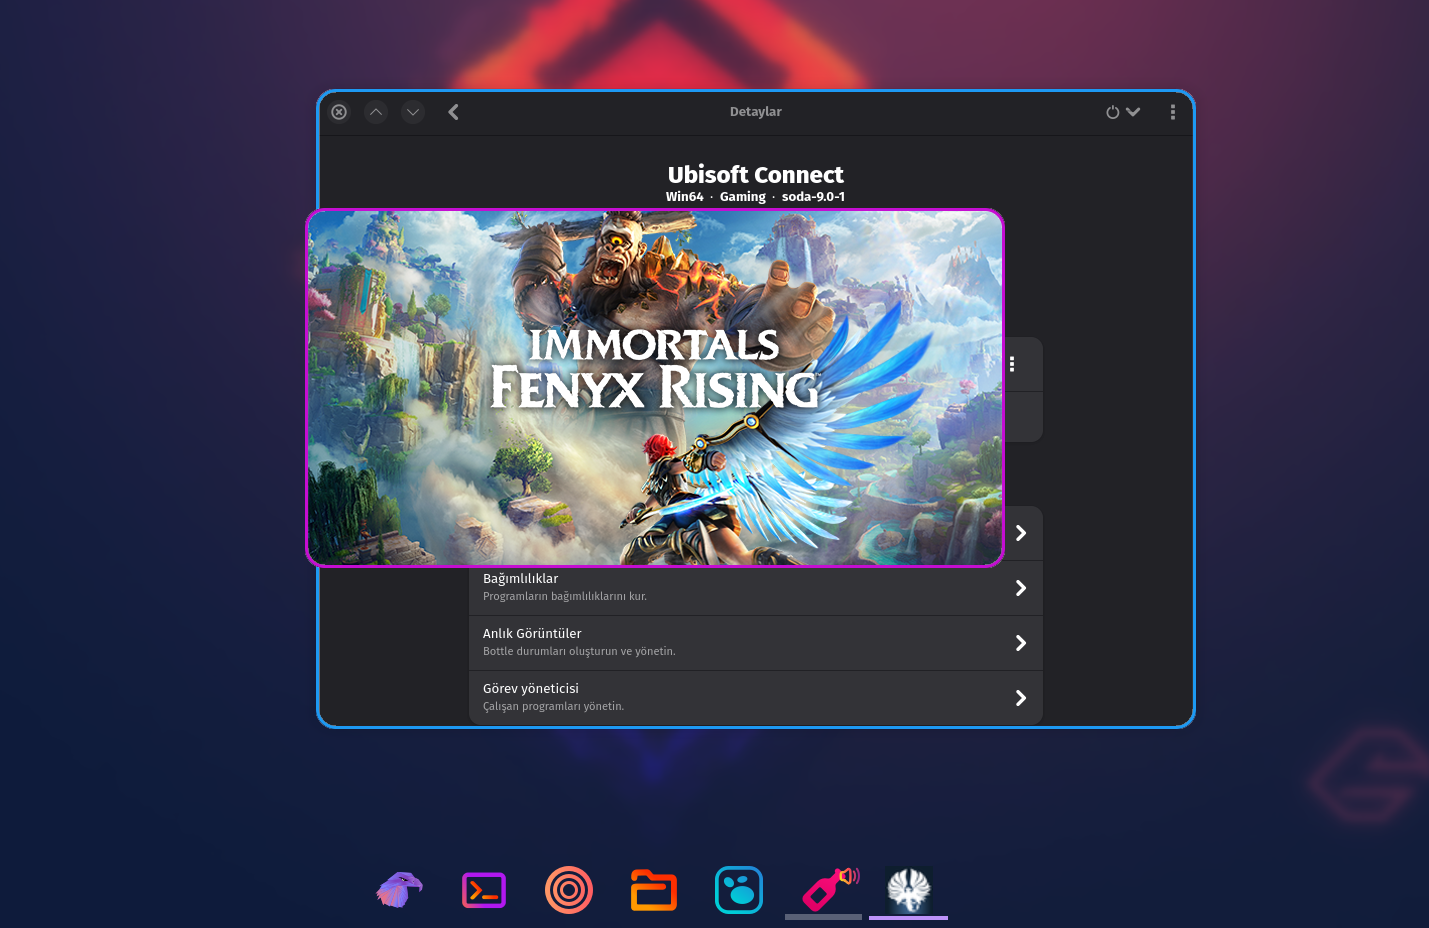Click the "Win64" architecture label
Image resolution: width=1429 pixels, height=928 pixels.
coord(685,197)
